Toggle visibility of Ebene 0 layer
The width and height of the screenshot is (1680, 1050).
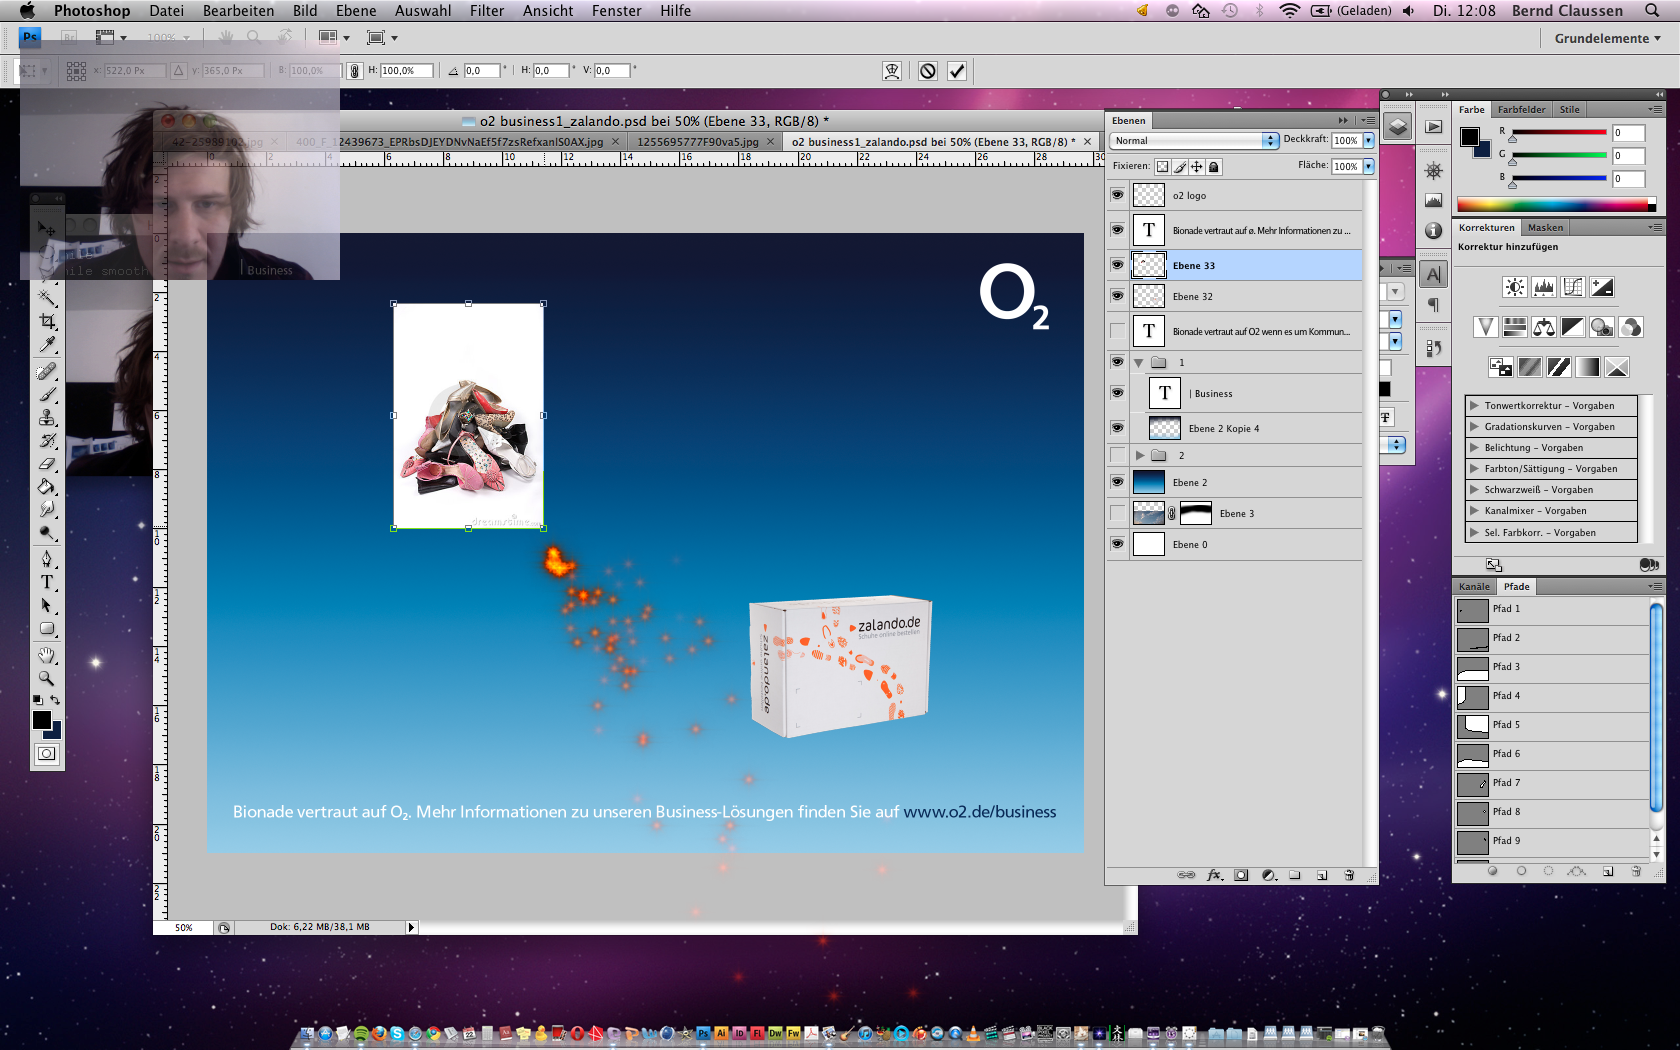1117,544
